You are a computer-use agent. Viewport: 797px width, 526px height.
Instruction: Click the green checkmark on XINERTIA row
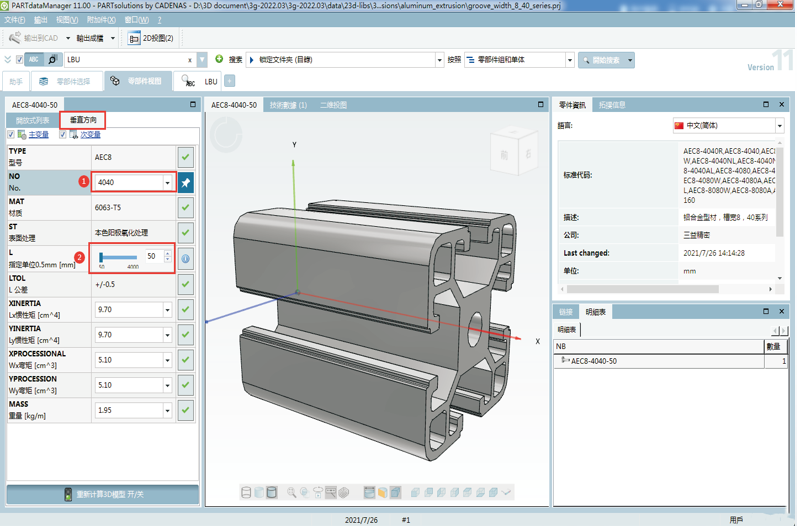(x=186, y=309)
